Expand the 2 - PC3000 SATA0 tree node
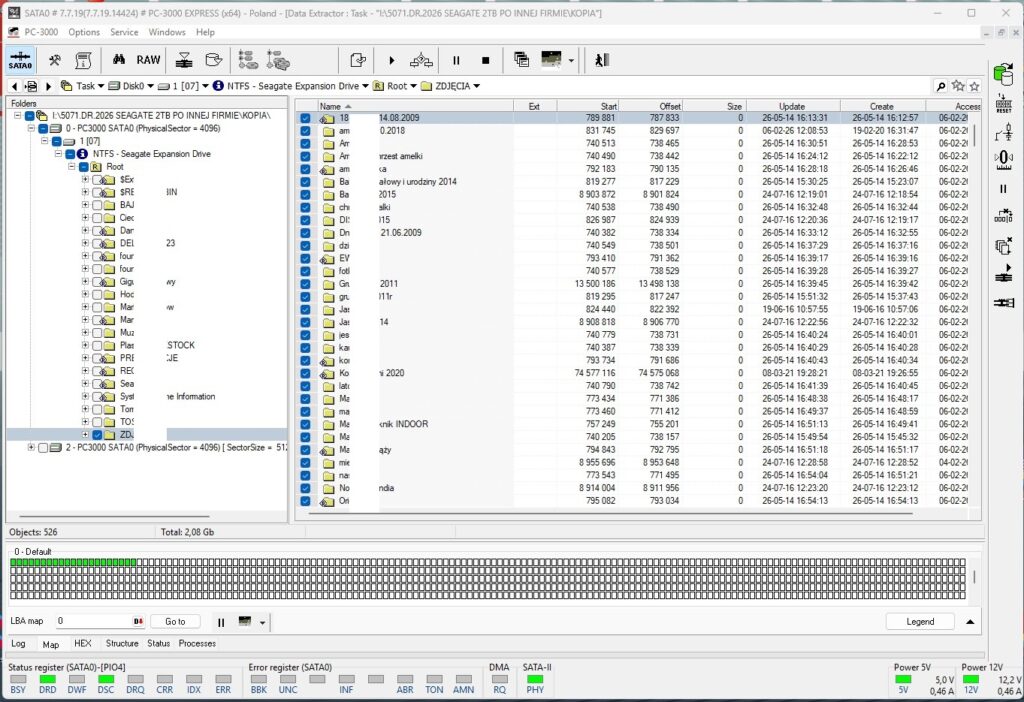The height and width of the screenshot is (702, 1024). click(x=31, y=448)
